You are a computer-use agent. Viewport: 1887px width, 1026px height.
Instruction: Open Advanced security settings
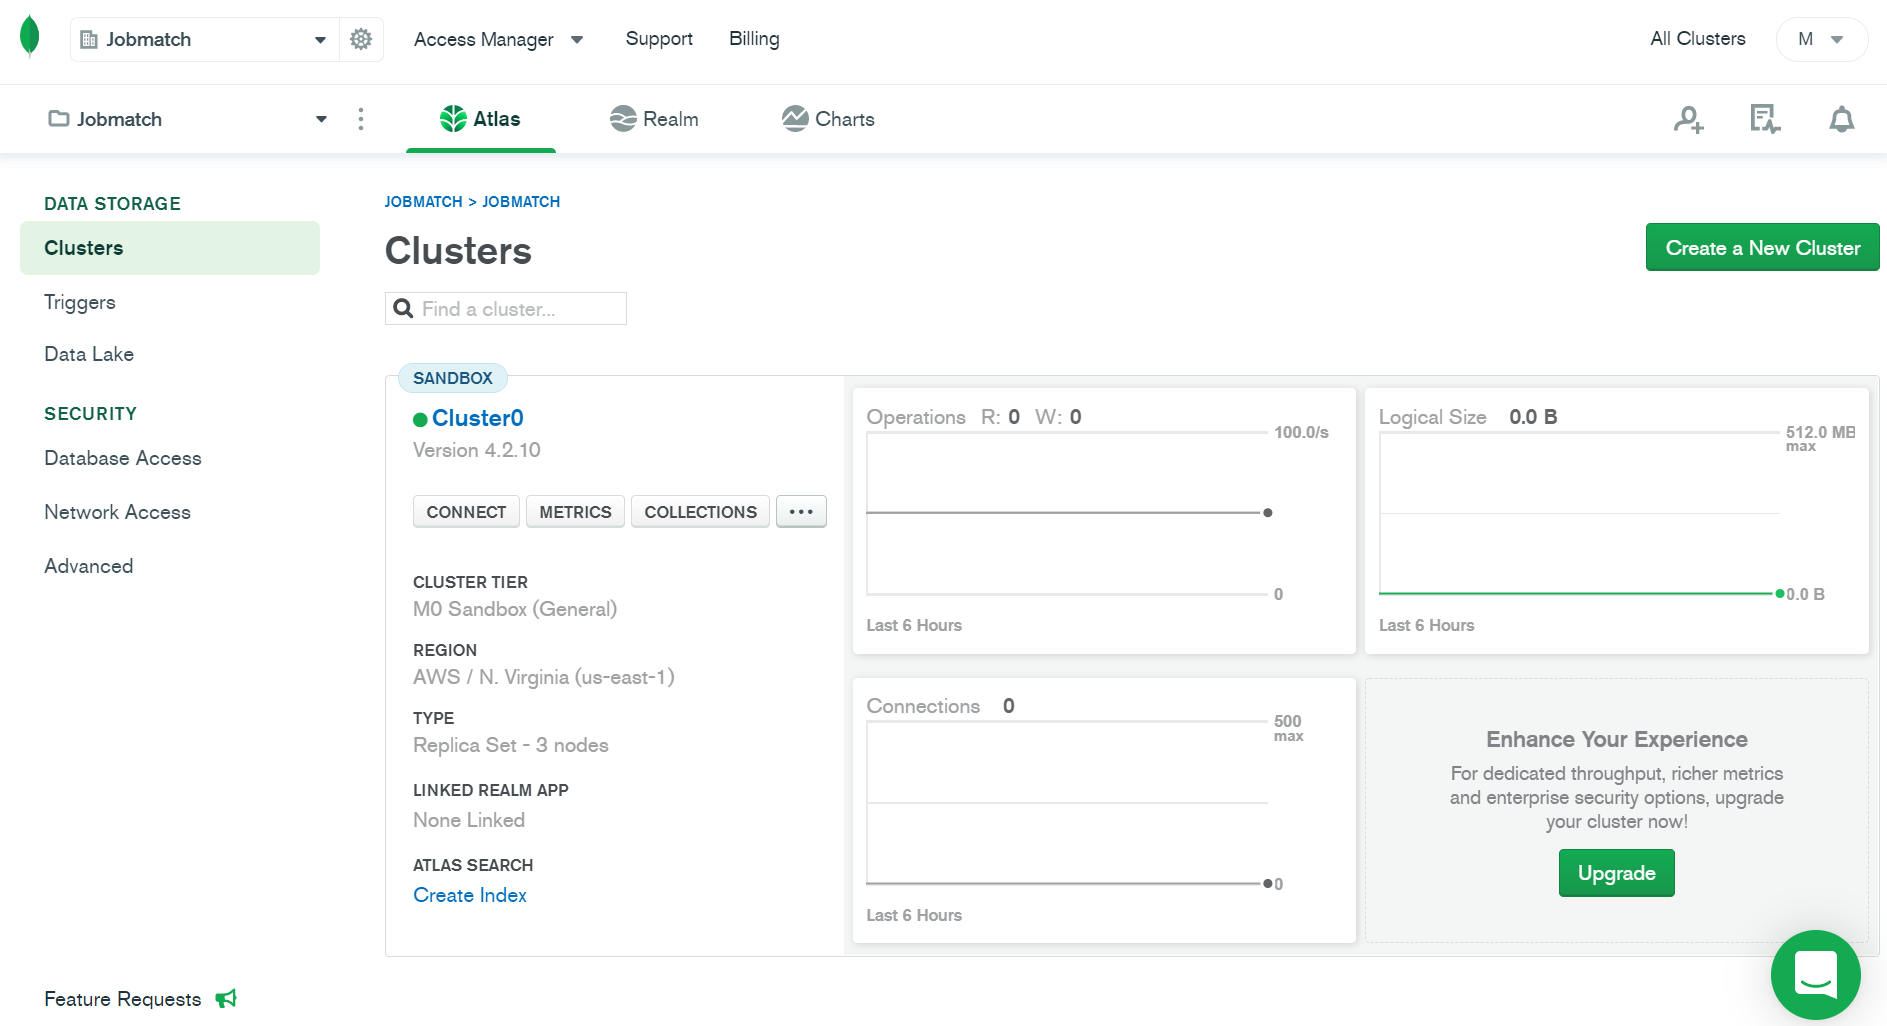[x=89, y=566]
